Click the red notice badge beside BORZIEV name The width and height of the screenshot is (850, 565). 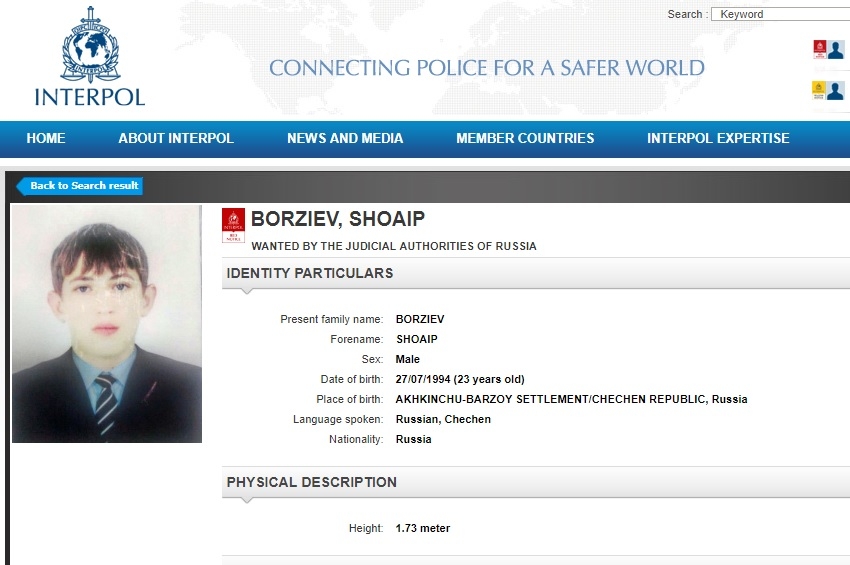tap(233, 225)
